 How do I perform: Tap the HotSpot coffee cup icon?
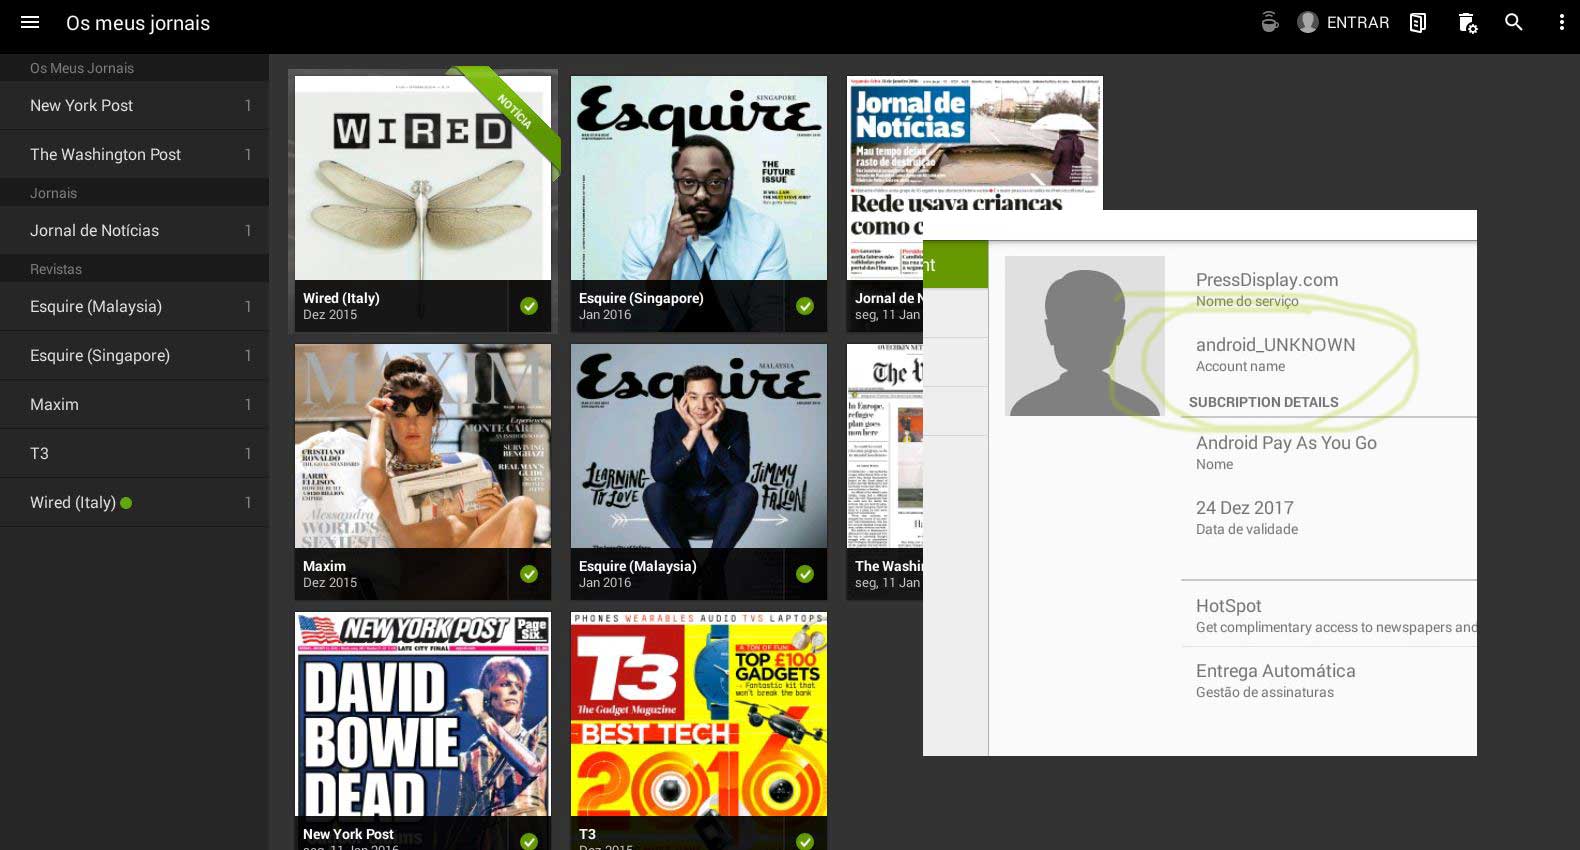[1270, 22]
